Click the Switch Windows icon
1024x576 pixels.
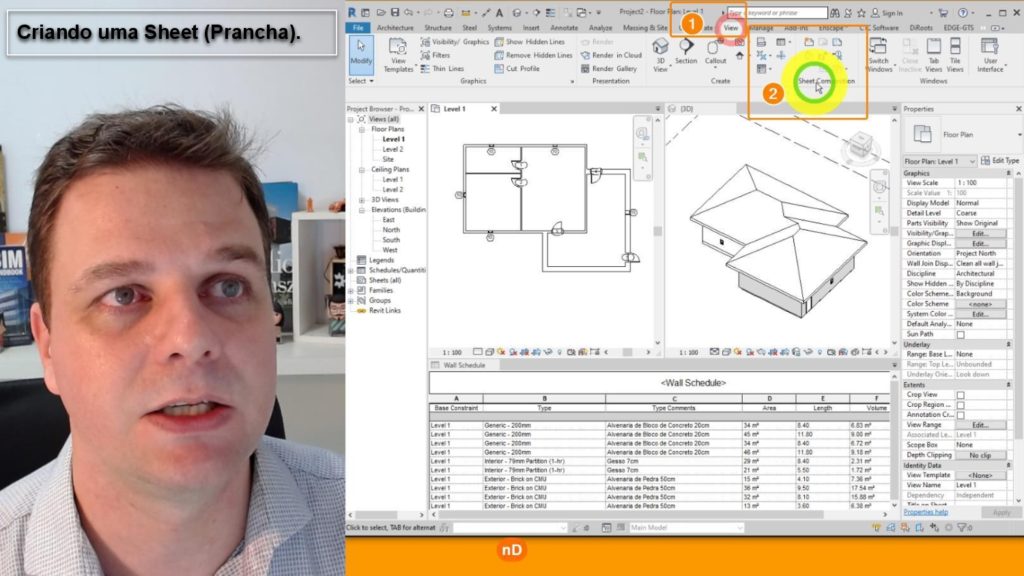(879, 56)
